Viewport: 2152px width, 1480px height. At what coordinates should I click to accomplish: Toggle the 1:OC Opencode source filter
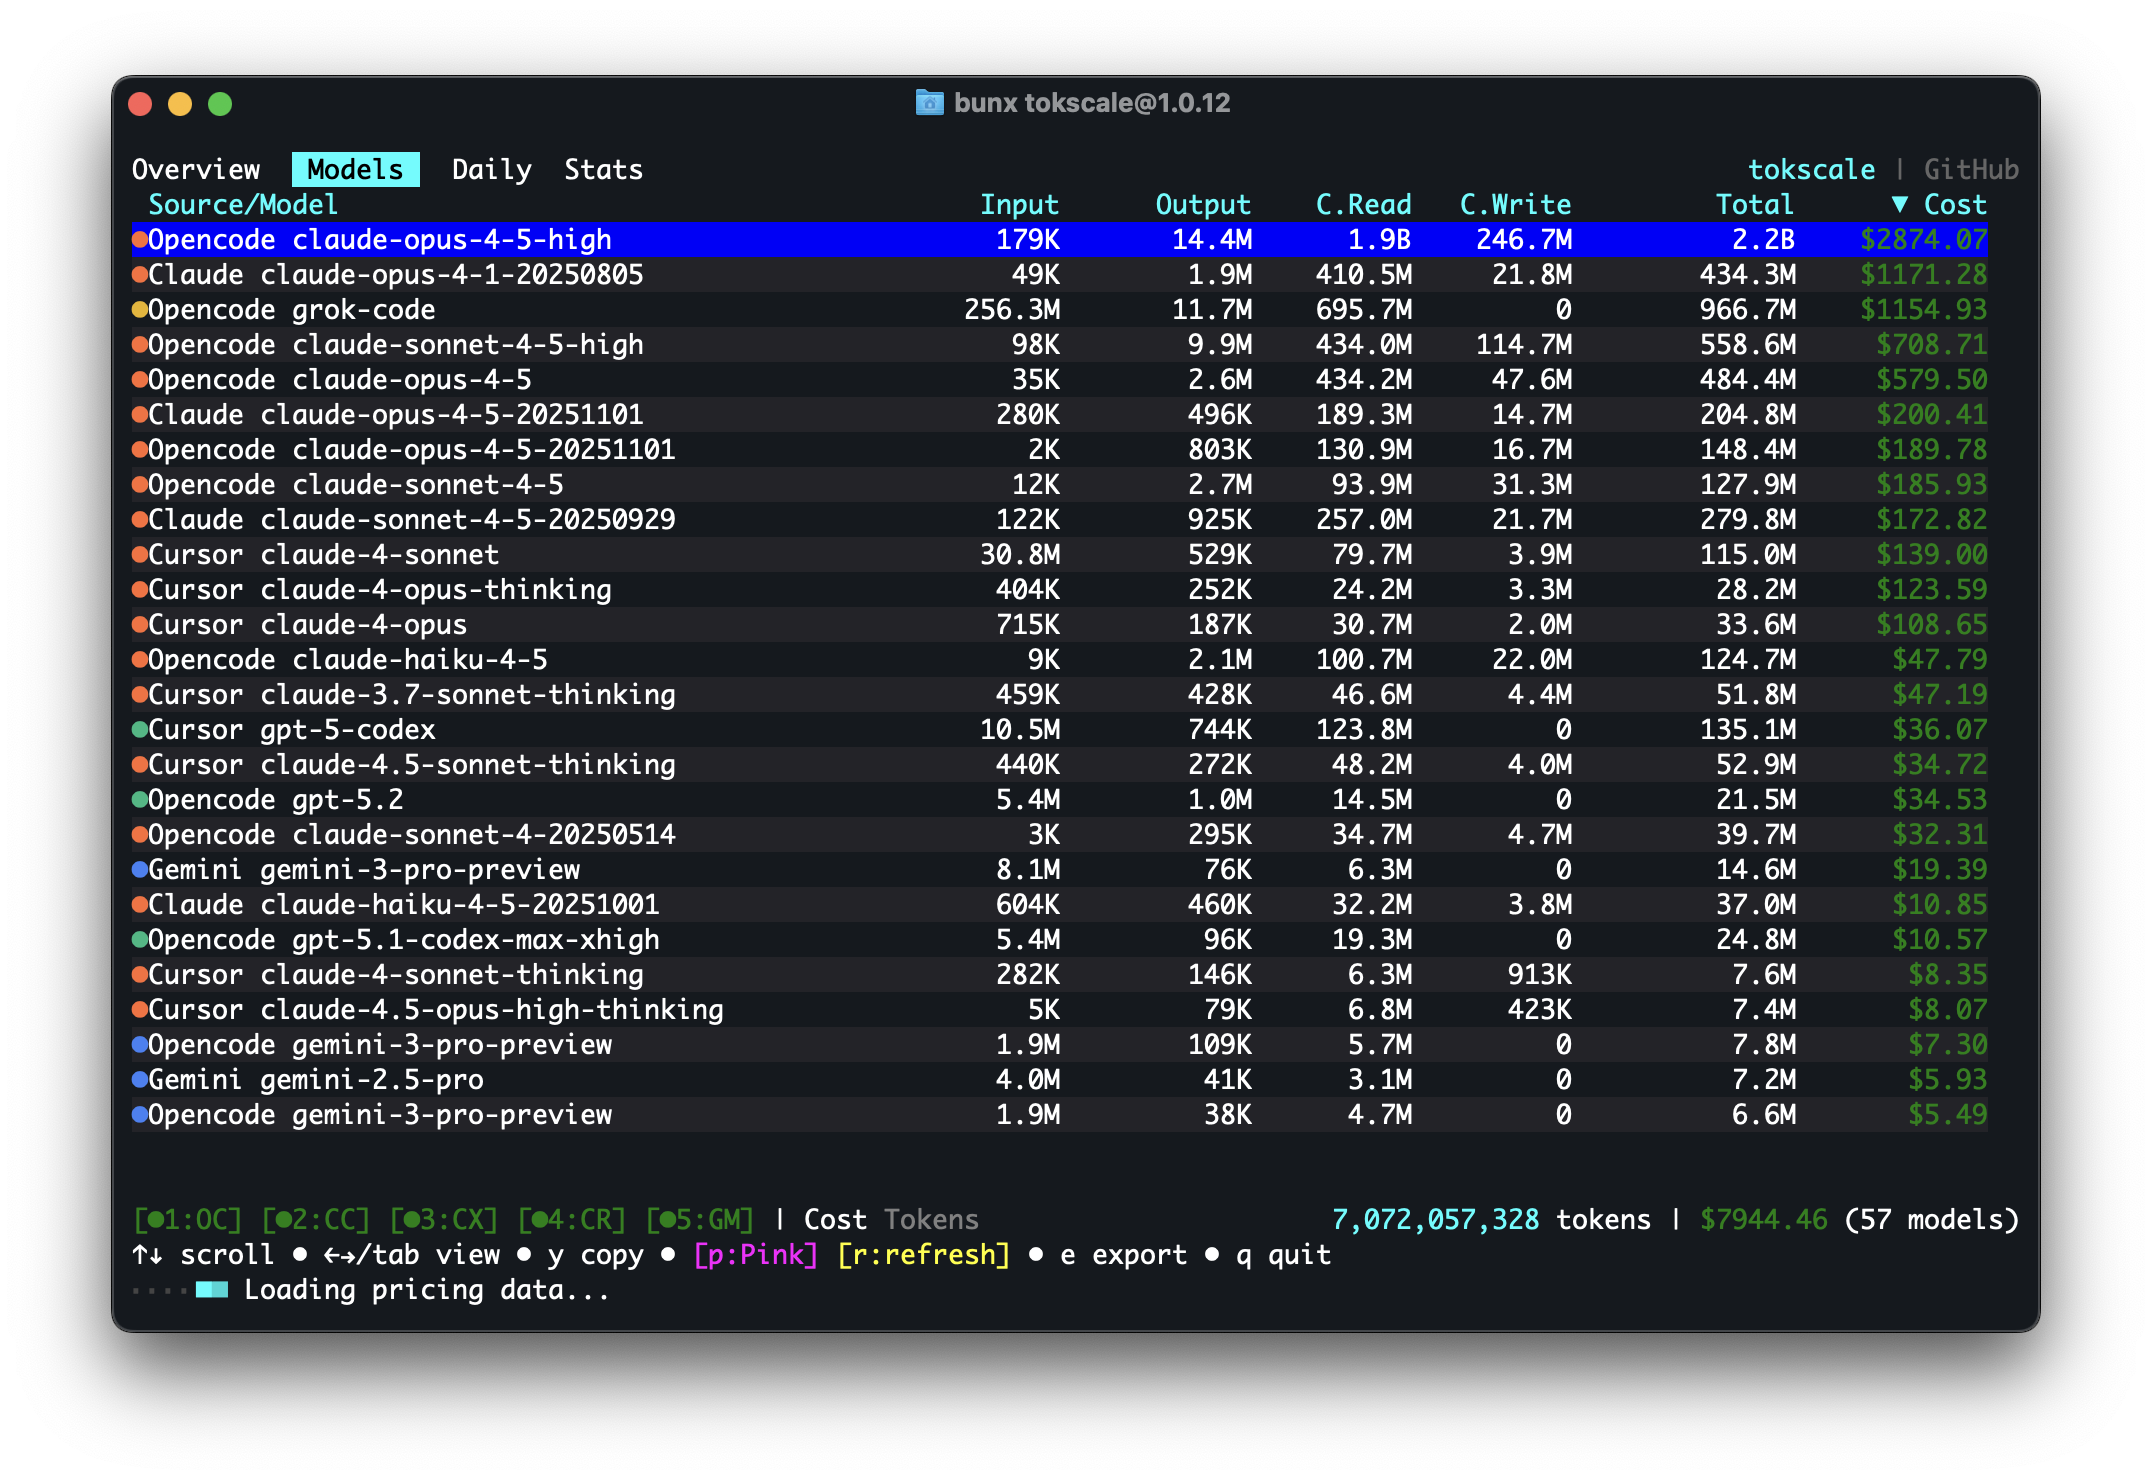pos(187,1220)
